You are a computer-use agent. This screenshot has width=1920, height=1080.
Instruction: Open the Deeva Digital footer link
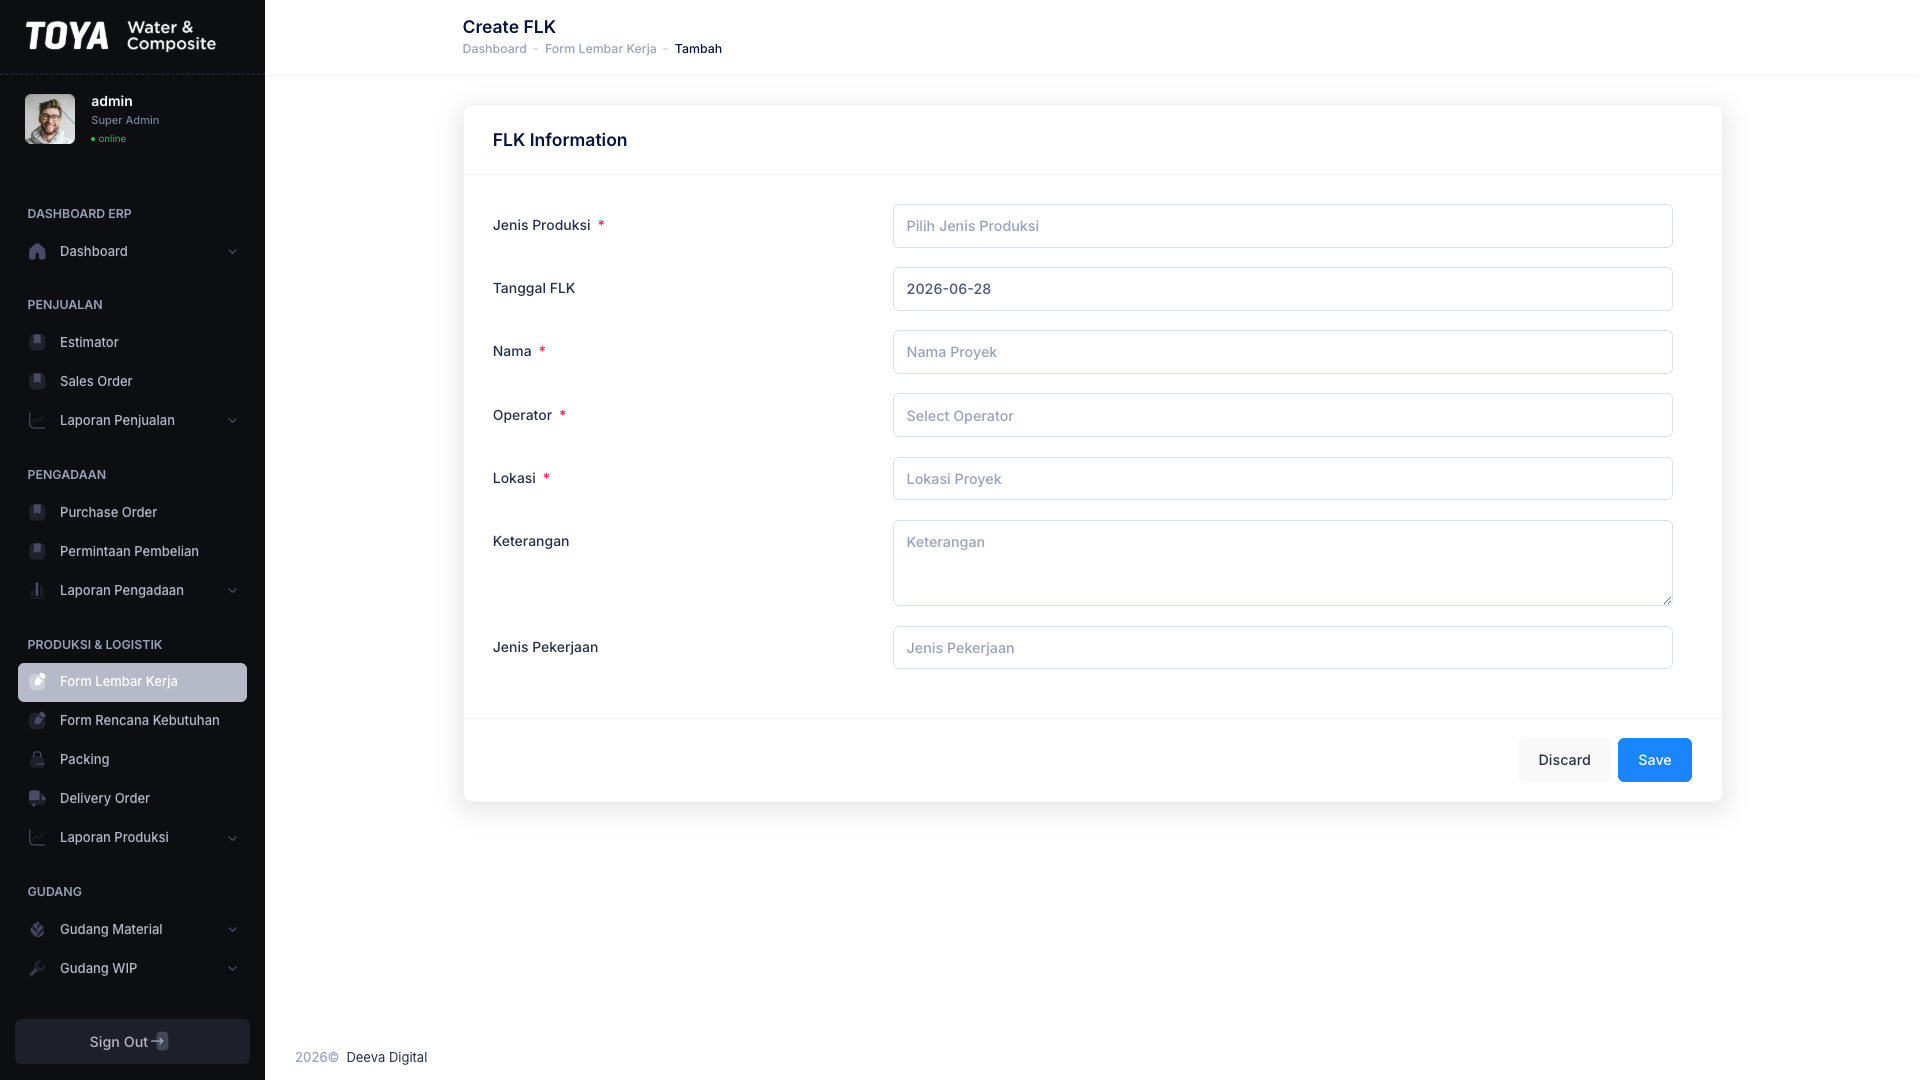(x=386, y=1057)
